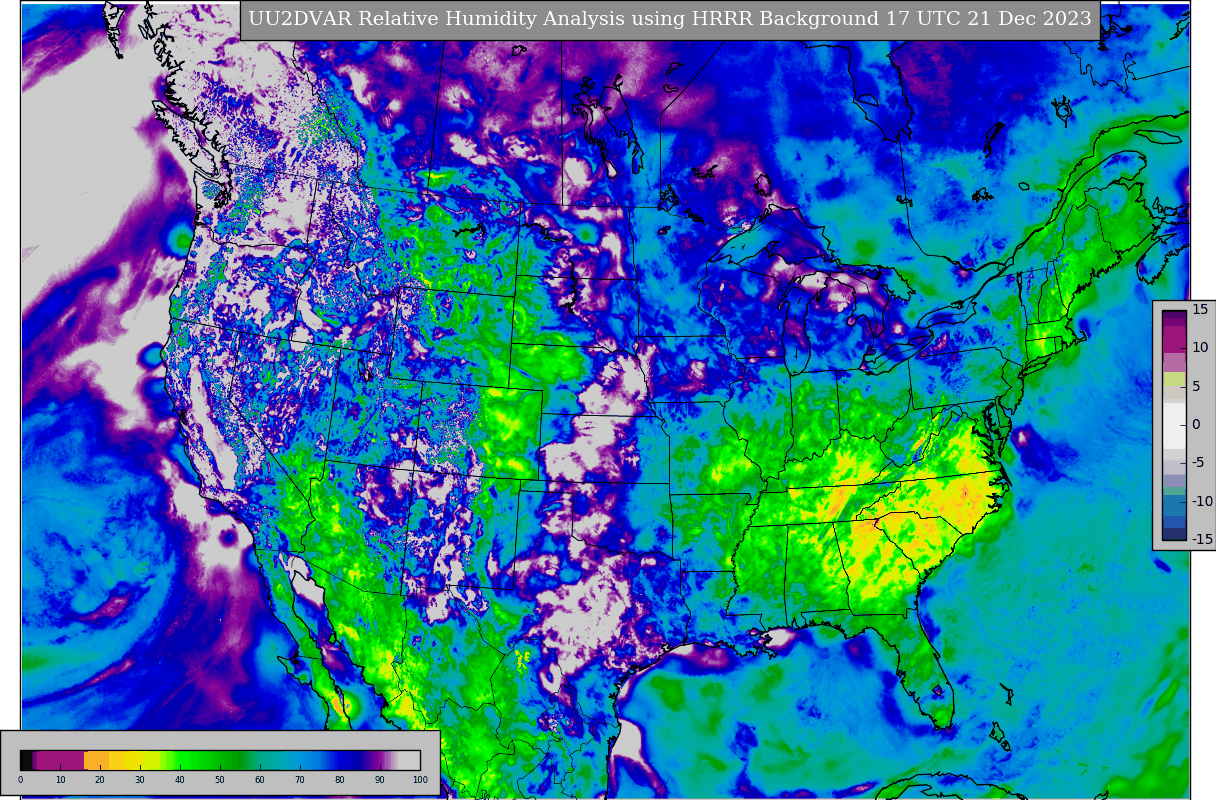Click the '100' label on bottom colorbar
The image size is (1216, 800).
[x=420, y=779]
